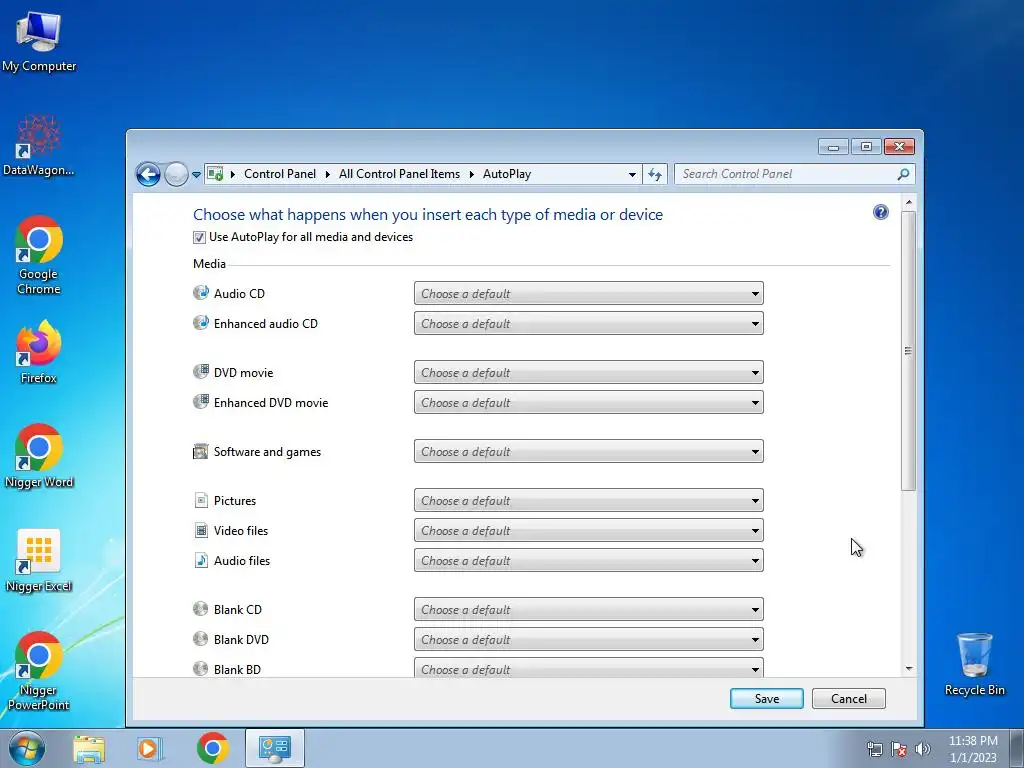
Task: Click the Audio files music note icon
Action: pos(201,560)
